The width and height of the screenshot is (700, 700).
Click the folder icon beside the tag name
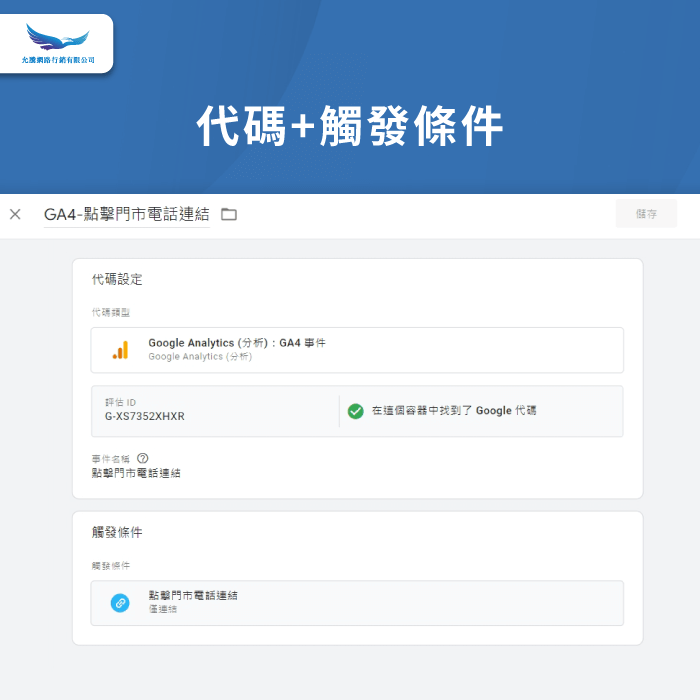tap(229, 214)
